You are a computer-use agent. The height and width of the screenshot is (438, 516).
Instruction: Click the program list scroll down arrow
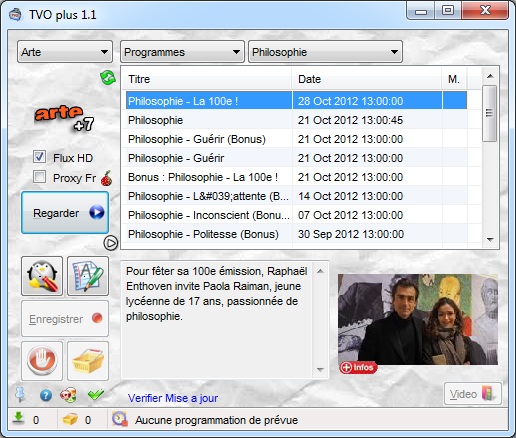click(490, 239)
